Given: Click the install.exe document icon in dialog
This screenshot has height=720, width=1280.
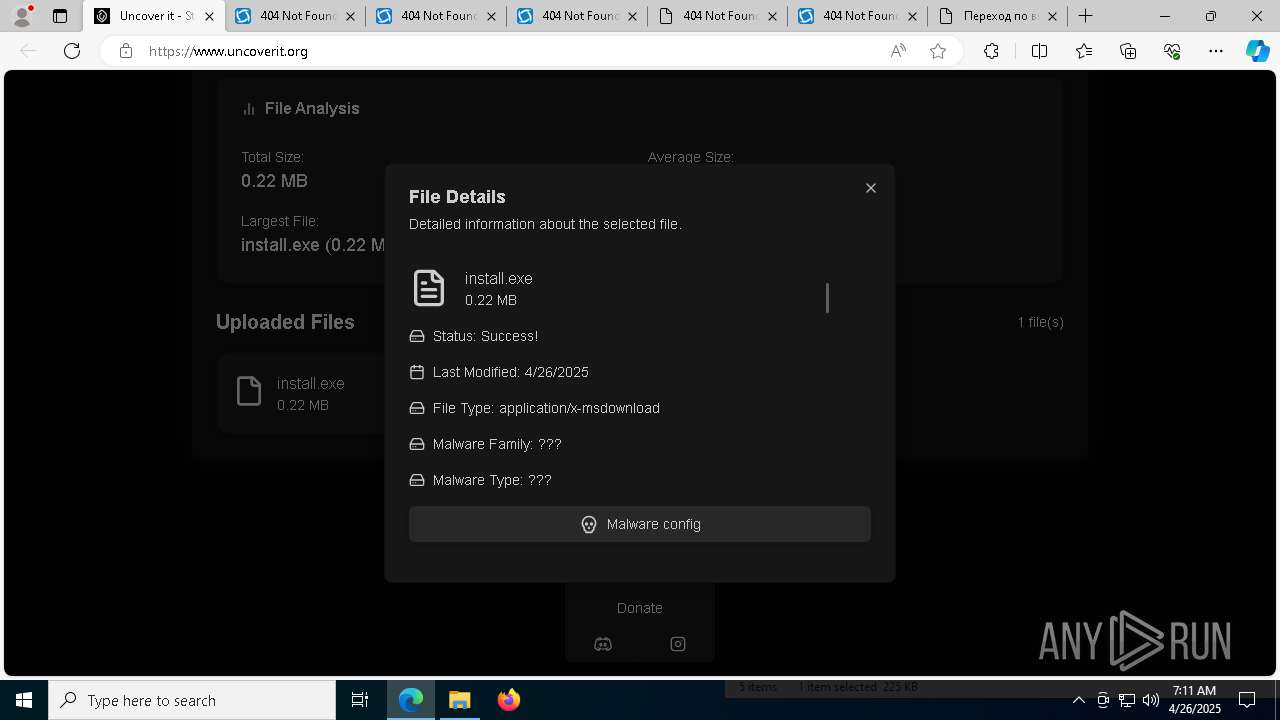Looking at the screenshot, I should coord(429,288).
